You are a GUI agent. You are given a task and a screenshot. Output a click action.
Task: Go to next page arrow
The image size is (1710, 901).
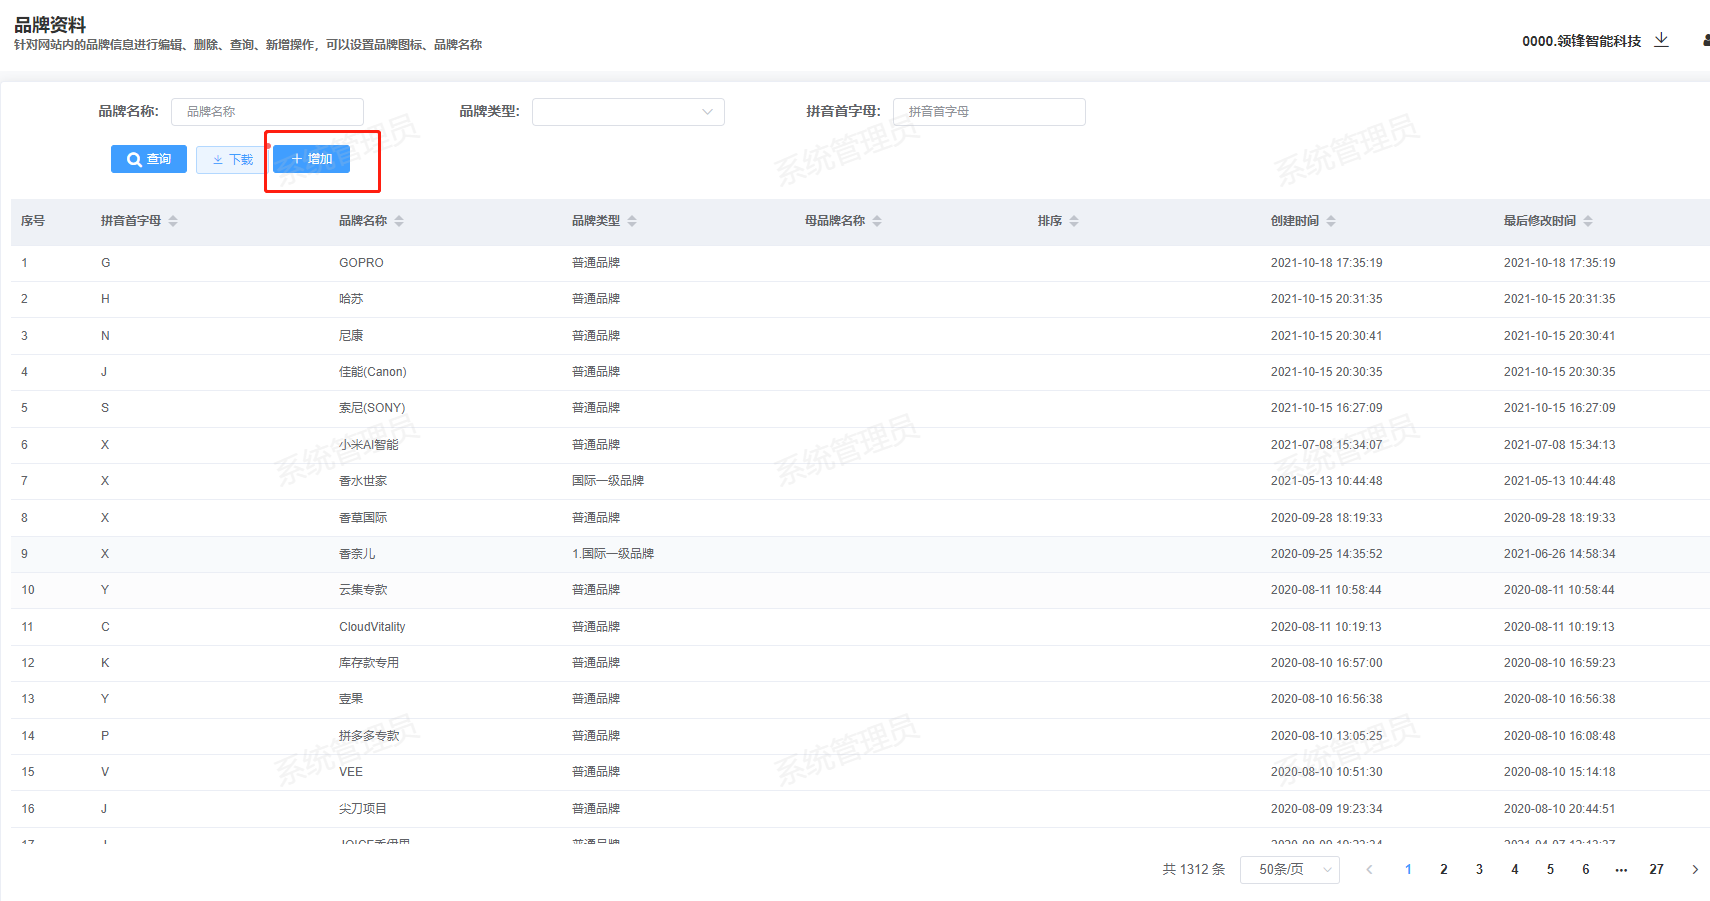pos(1695,870)
